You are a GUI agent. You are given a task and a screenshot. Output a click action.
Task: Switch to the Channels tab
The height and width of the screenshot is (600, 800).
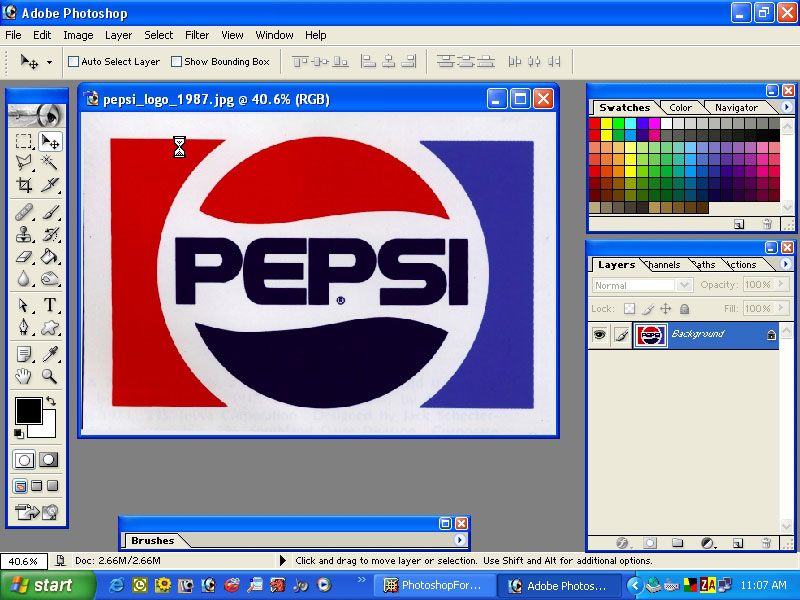click(663, 265)
